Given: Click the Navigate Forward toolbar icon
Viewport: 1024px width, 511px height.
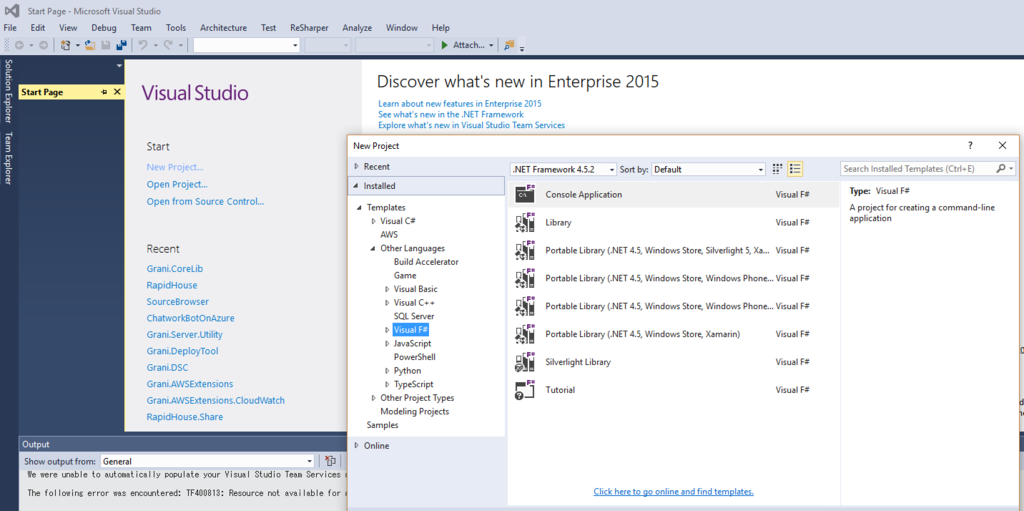Looking at the screenshot, I should coord(43,45).
